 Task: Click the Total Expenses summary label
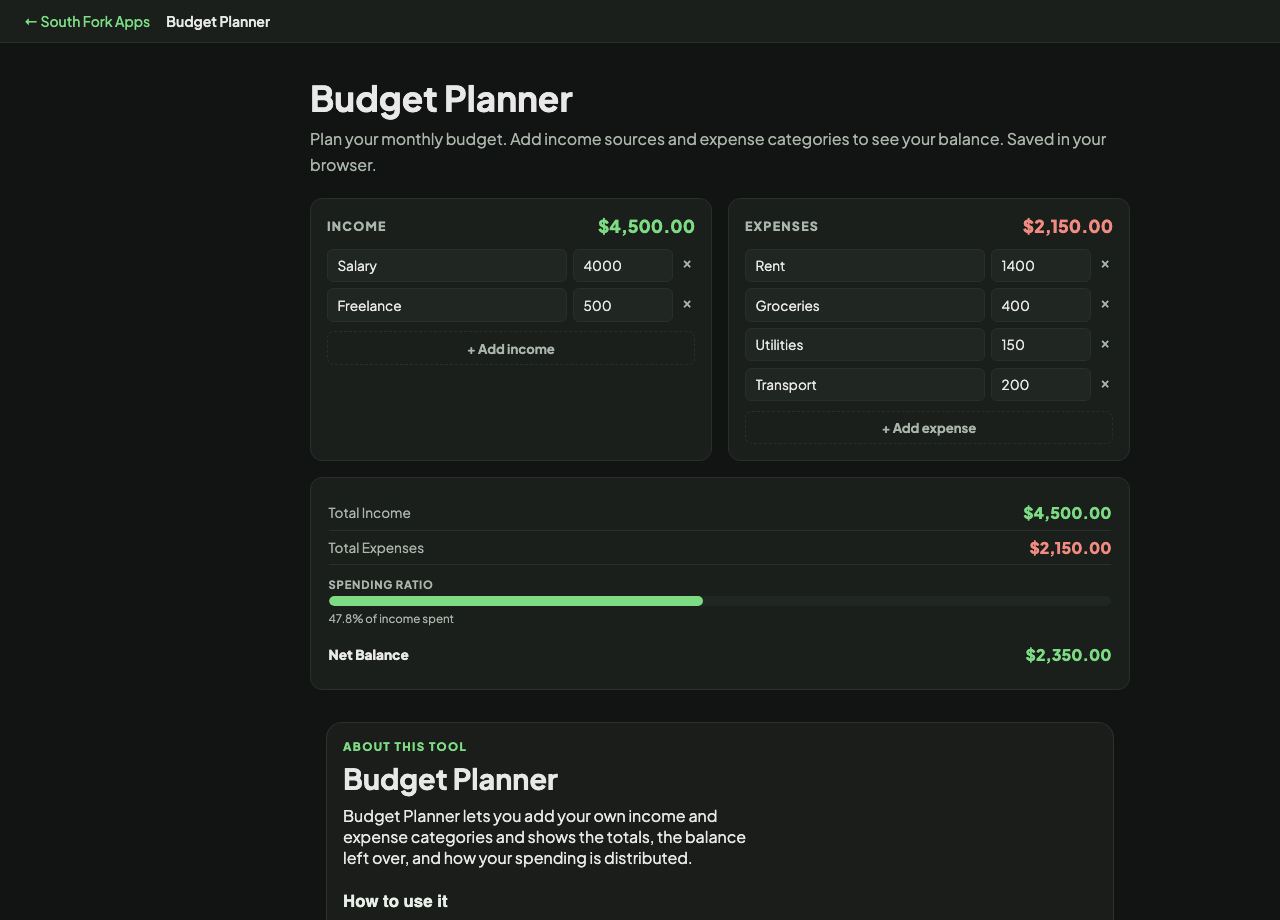tap(376, 548)
